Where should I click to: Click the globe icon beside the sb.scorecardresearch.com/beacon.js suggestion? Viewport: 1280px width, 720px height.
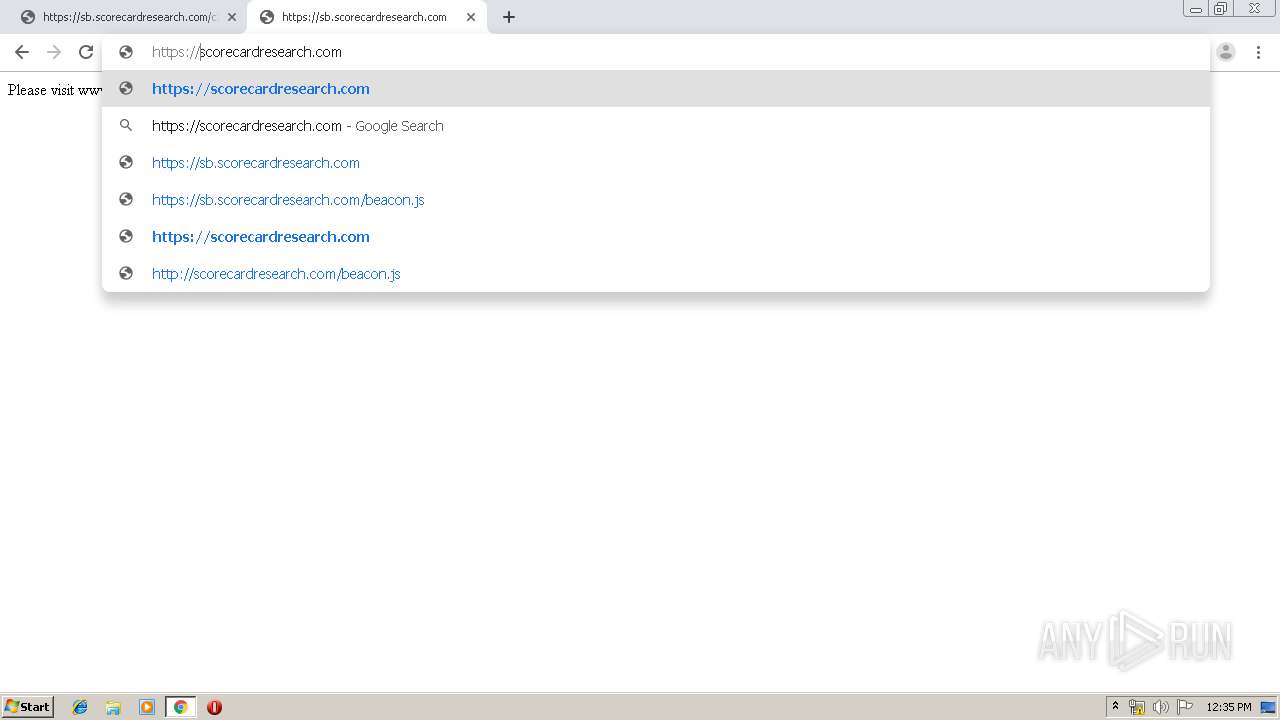126,200
